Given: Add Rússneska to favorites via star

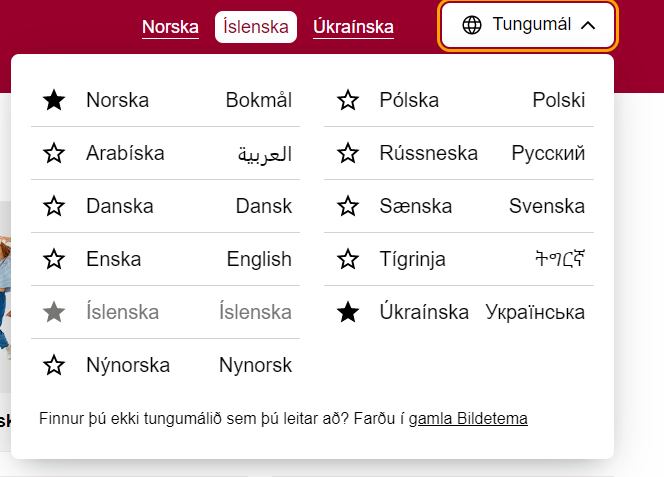Looking at the screenshot, I should 348,153.
